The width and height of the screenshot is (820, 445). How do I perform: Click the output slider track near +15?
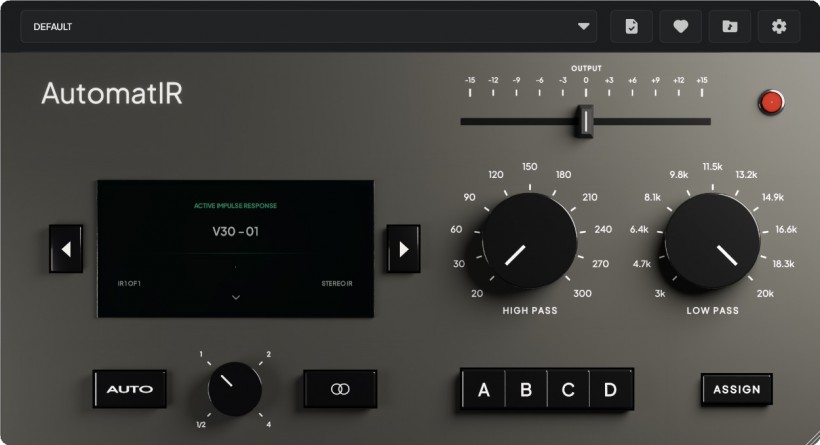click(702, 121)
